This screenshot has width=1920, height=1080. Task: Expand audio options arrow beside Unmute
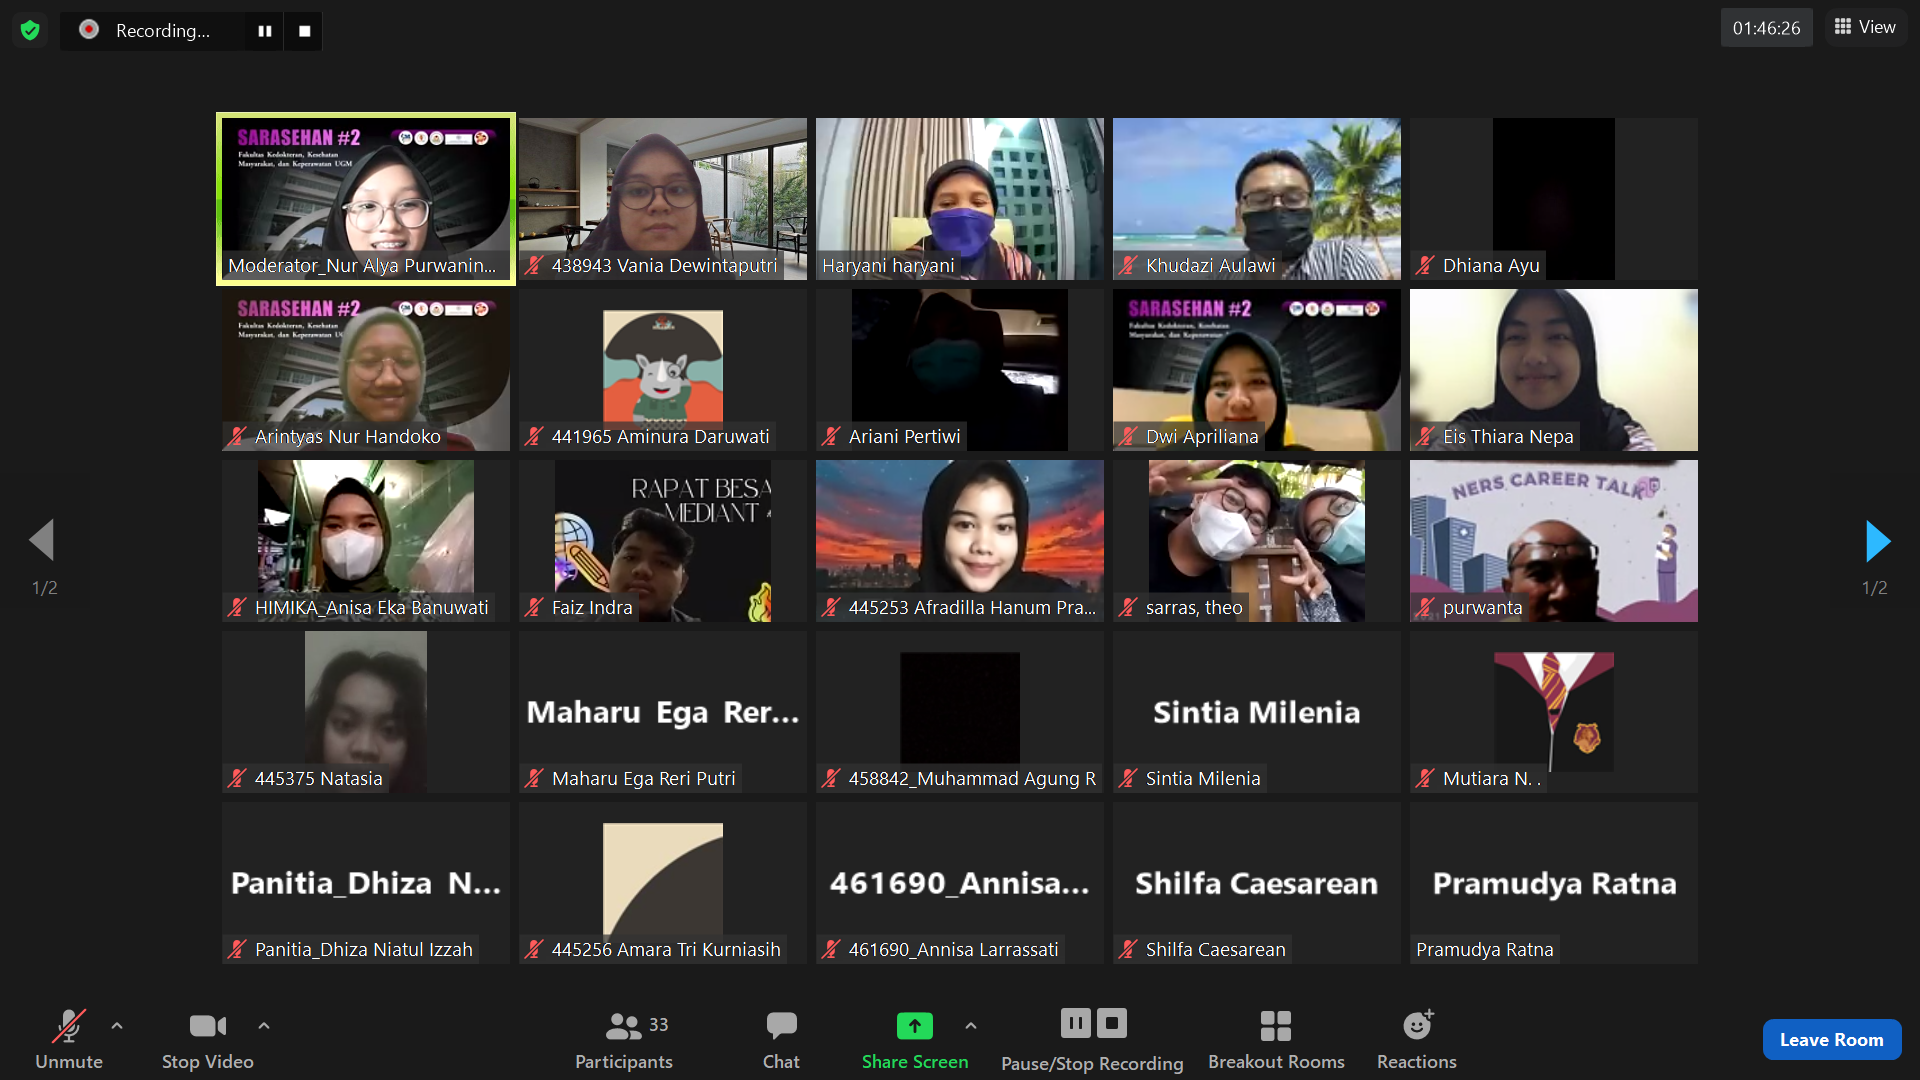117,1025
